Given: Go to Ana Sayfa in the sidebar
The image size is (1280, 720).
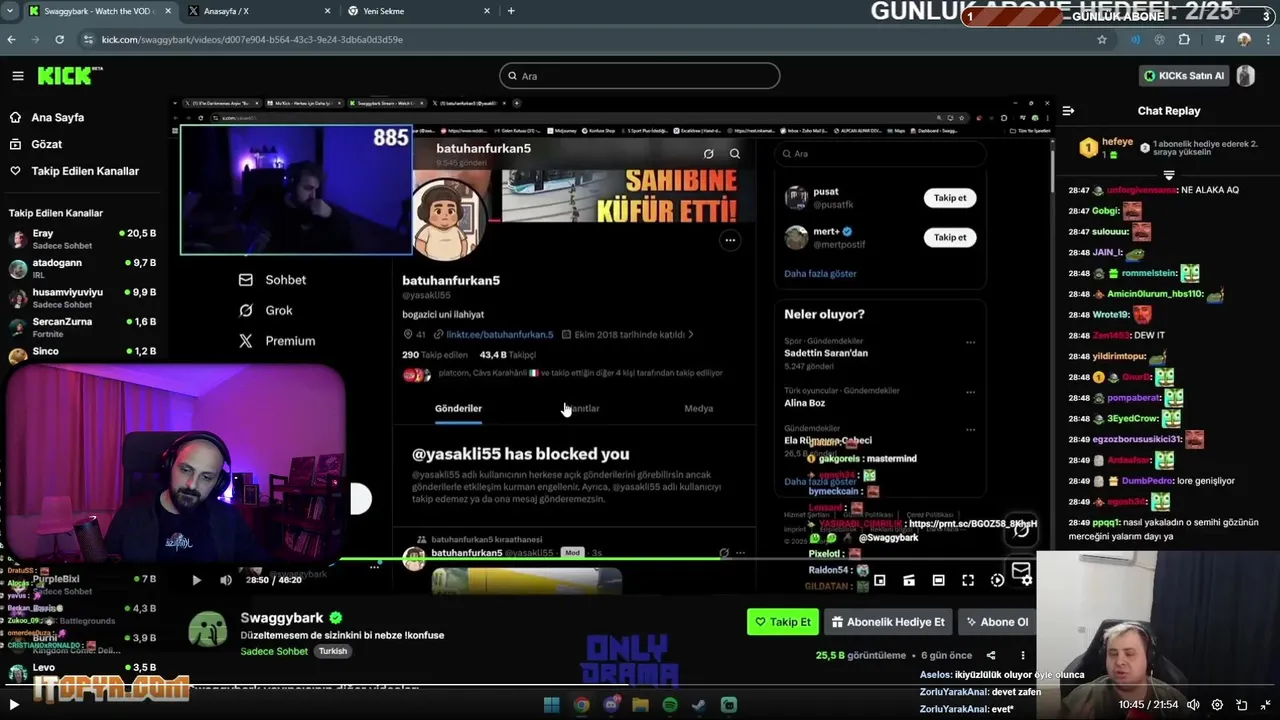Looking at the screenshot, I should click(x=57, y=117).
